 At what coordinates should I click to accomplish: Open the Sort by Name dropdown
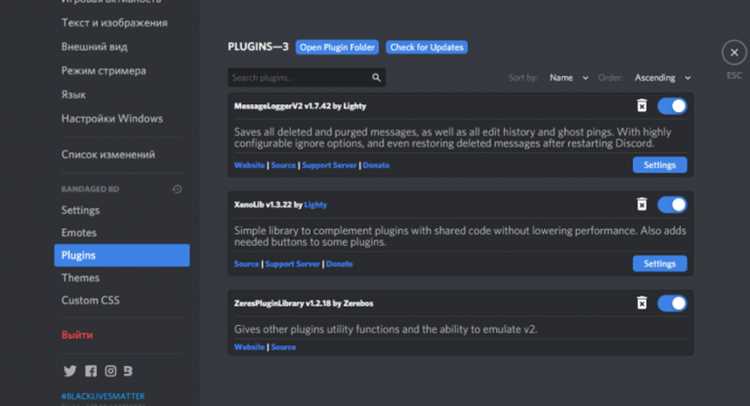click(568, 77)
